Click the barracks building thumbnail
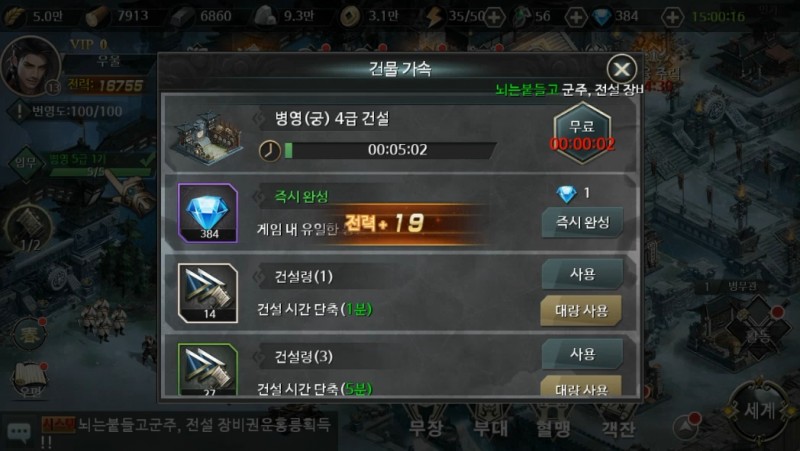The image size is (800, 451). [x=206, y=136]
